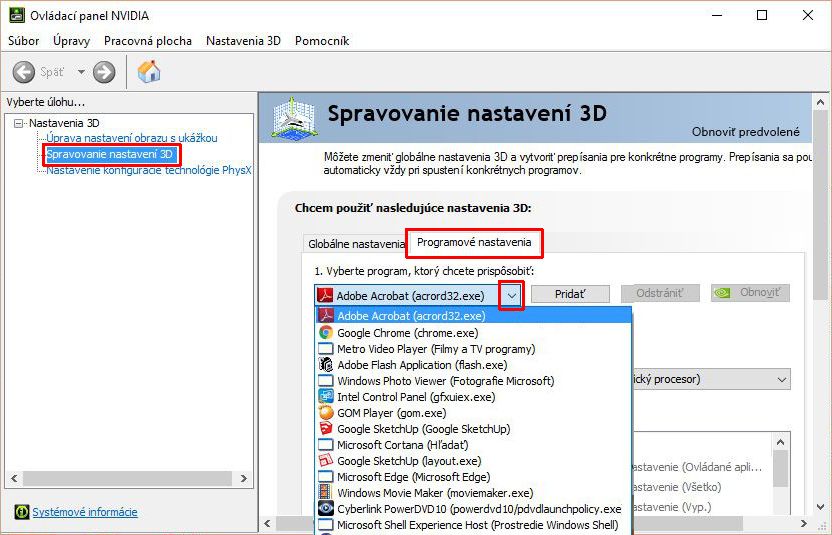
Task: Select Google Chrome (chrome.exe) entry
Action: point(474,333)
